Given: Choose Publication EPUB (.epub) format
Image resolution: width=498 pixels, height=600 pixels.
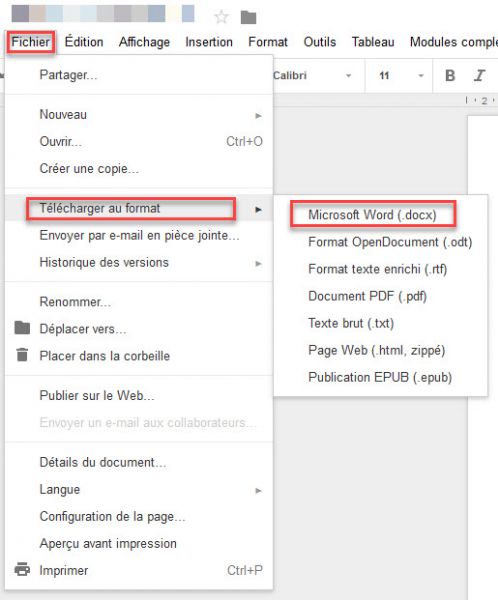Looking at the screenshot, I should (380, 377).
